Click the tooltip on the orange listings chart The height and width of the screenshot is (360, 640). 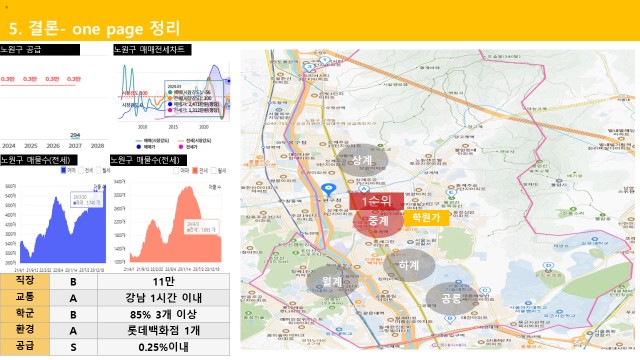coord(202,227)
